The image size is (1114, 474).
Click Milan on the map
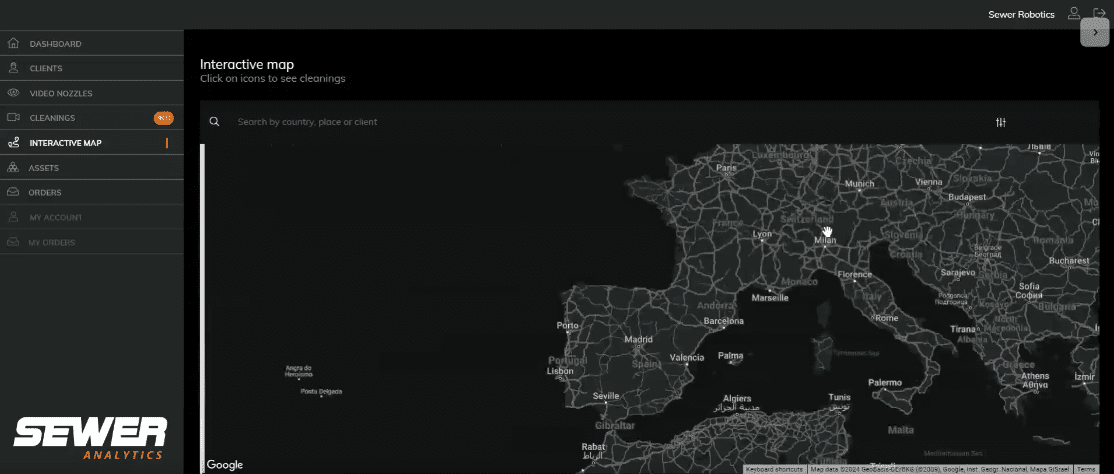click(x=824, y=240)
